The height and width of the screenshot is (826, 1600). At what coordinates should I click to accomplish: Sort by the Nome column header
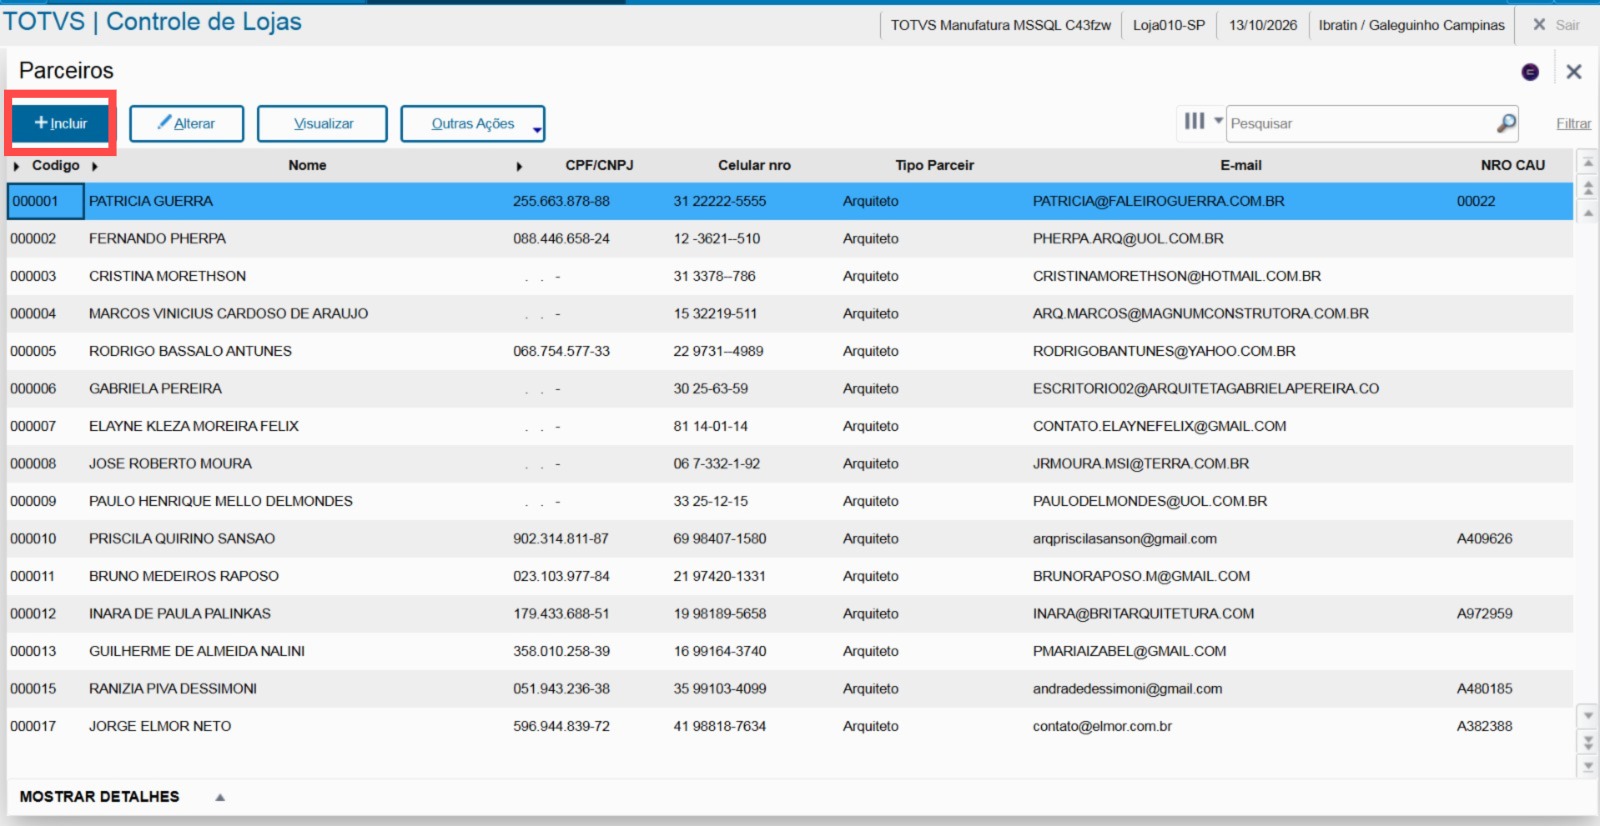[307, 165]
